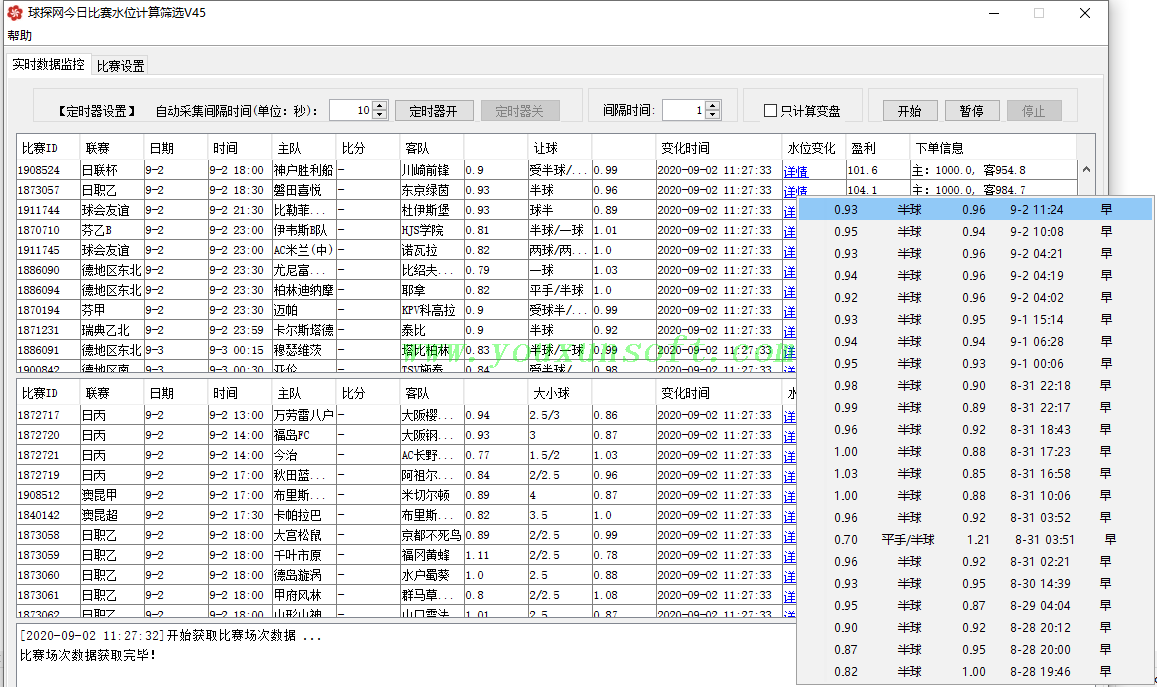Click KPV科高拉 away team cell

[x=432, y=310]
